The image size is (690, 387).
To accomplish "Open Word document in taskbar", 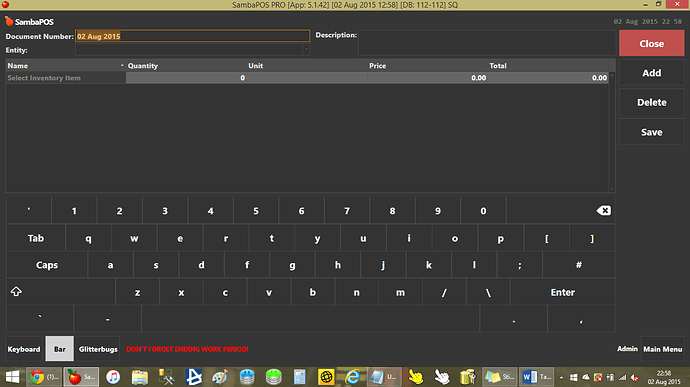I will pos(536,377).
